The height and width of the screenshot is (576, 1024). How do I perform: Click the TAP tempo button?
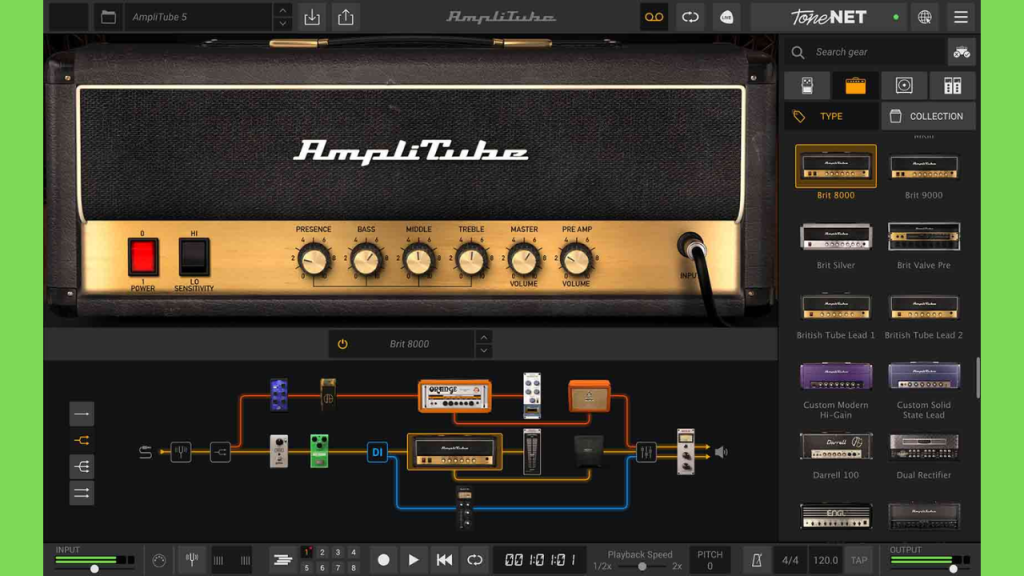(x=859, y=560)
